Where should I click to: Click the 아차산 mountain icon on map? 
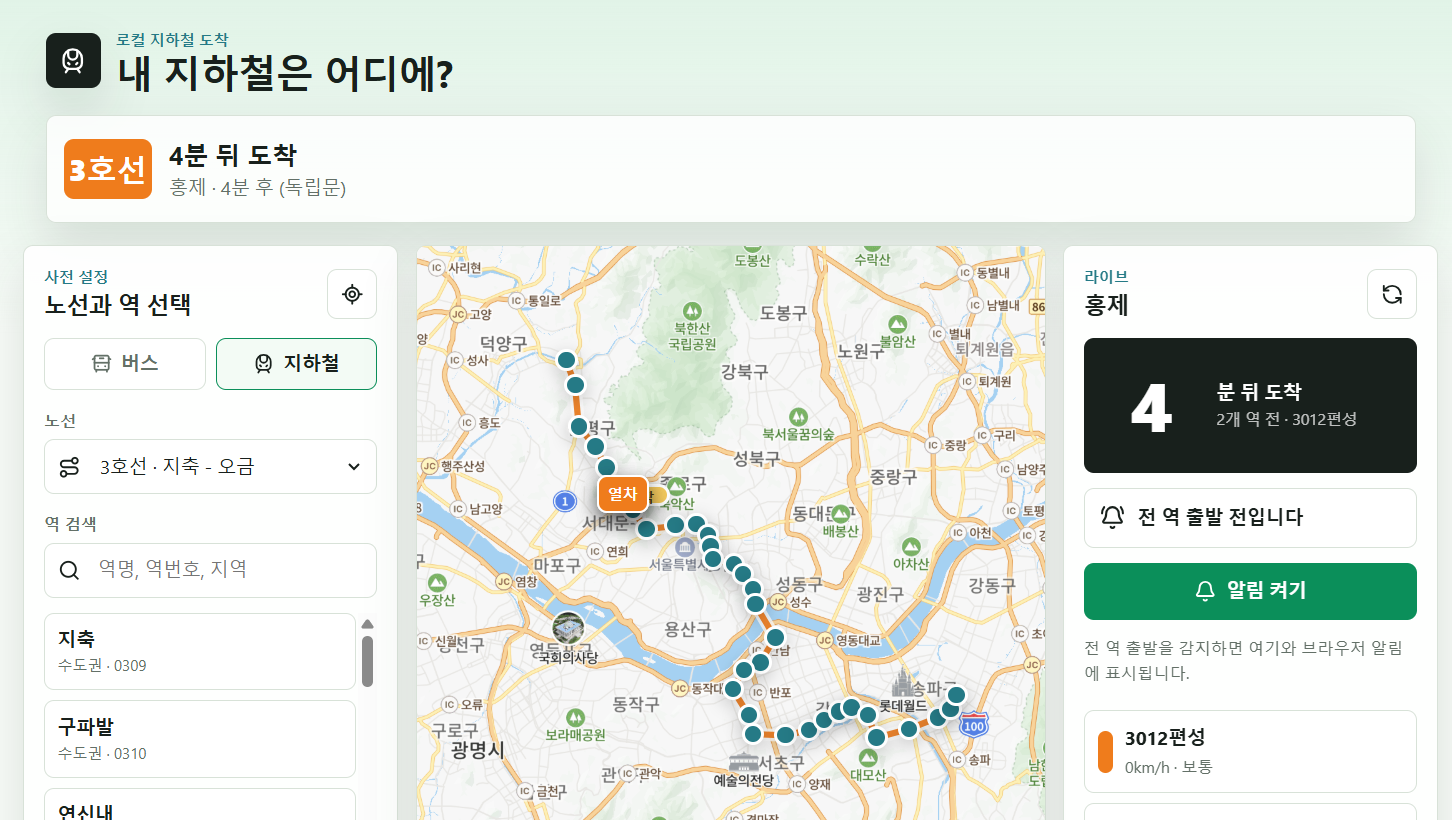pos(910,547)
